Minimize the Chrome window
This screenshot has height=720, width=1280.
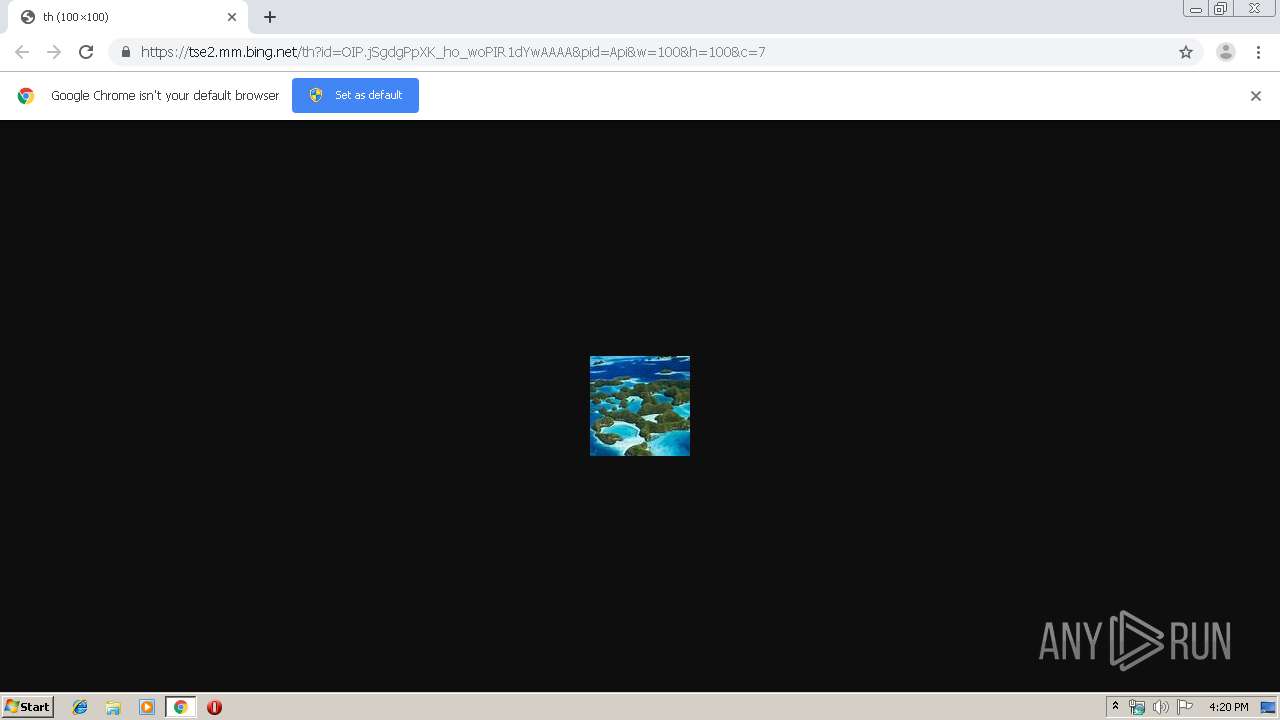[1195, 9]
